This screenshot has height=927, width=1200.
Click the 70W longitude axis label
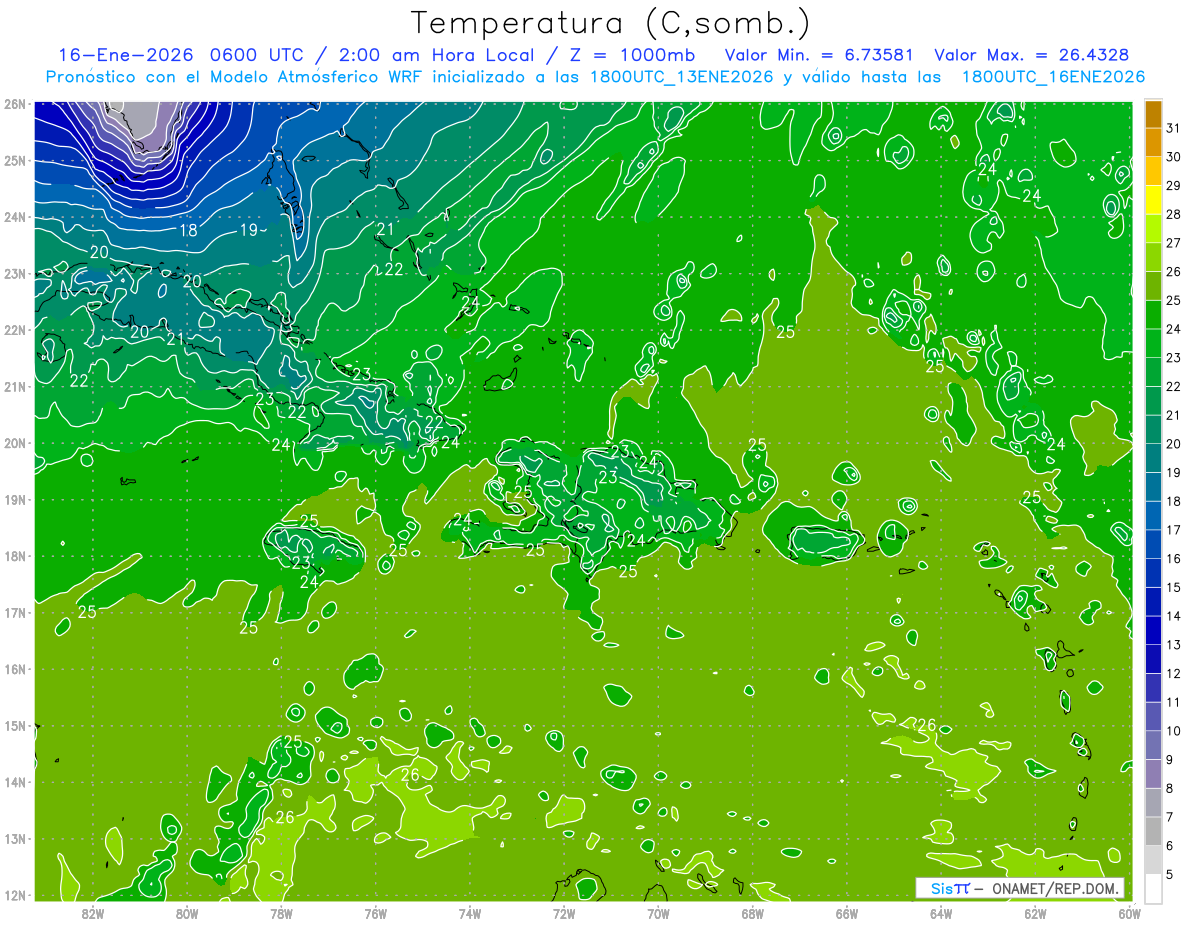pyautogui.click(x=658, y=913)
